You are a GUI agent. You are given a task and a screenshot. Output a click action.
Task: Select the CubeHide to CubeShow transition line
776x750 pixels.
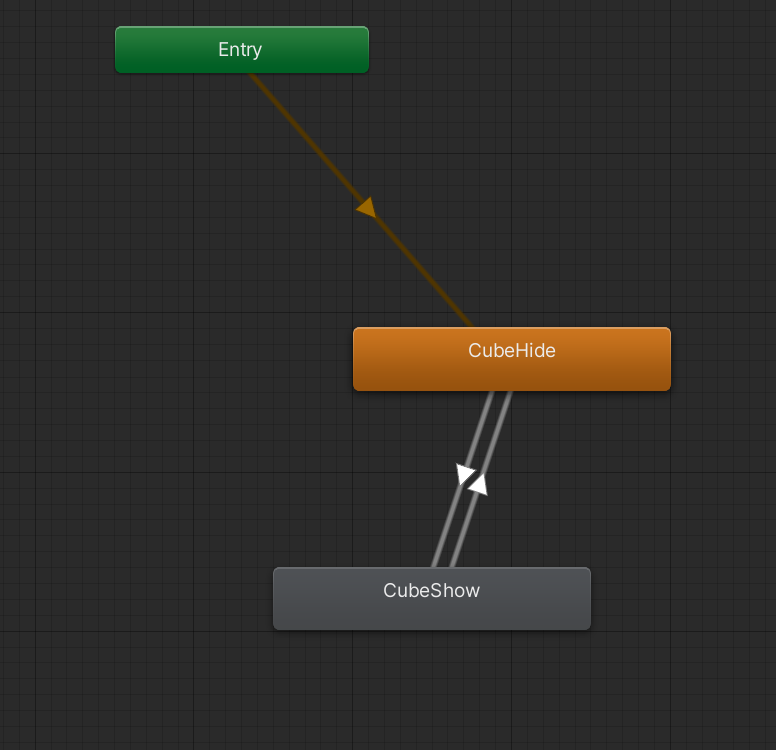click(447, 530)
